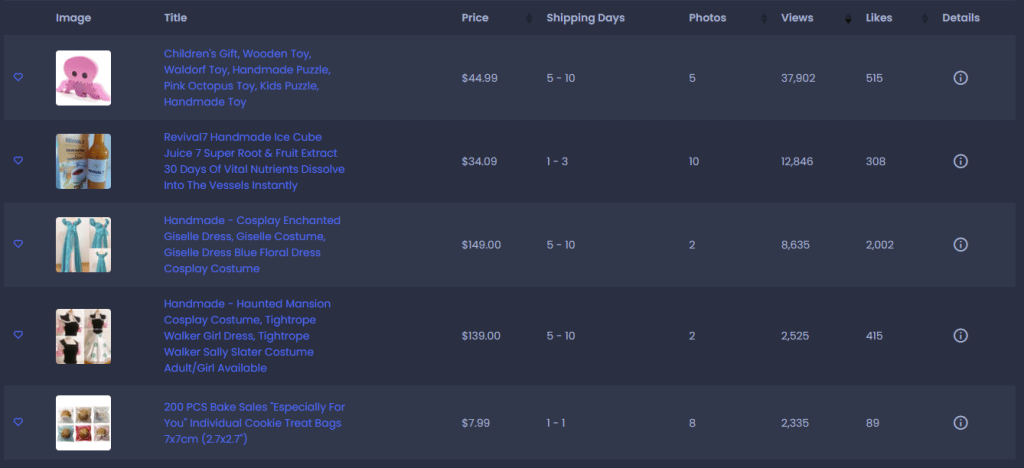This screenshot has width=1024, height=468.
Task: Open details info for Giselle Dress listing
Action: (960, 245)
